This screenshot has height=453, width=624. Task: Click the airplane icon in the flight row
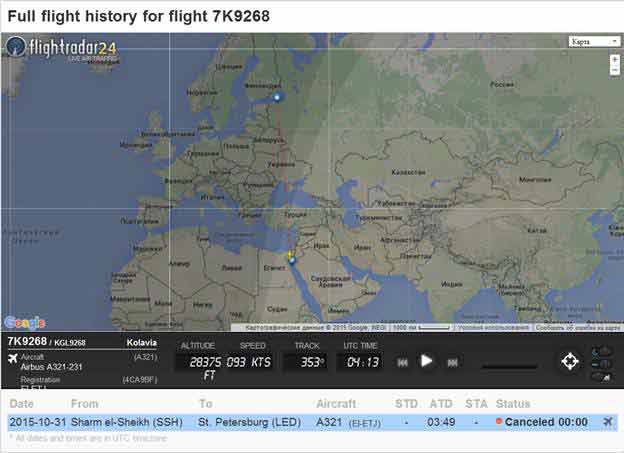606,422
